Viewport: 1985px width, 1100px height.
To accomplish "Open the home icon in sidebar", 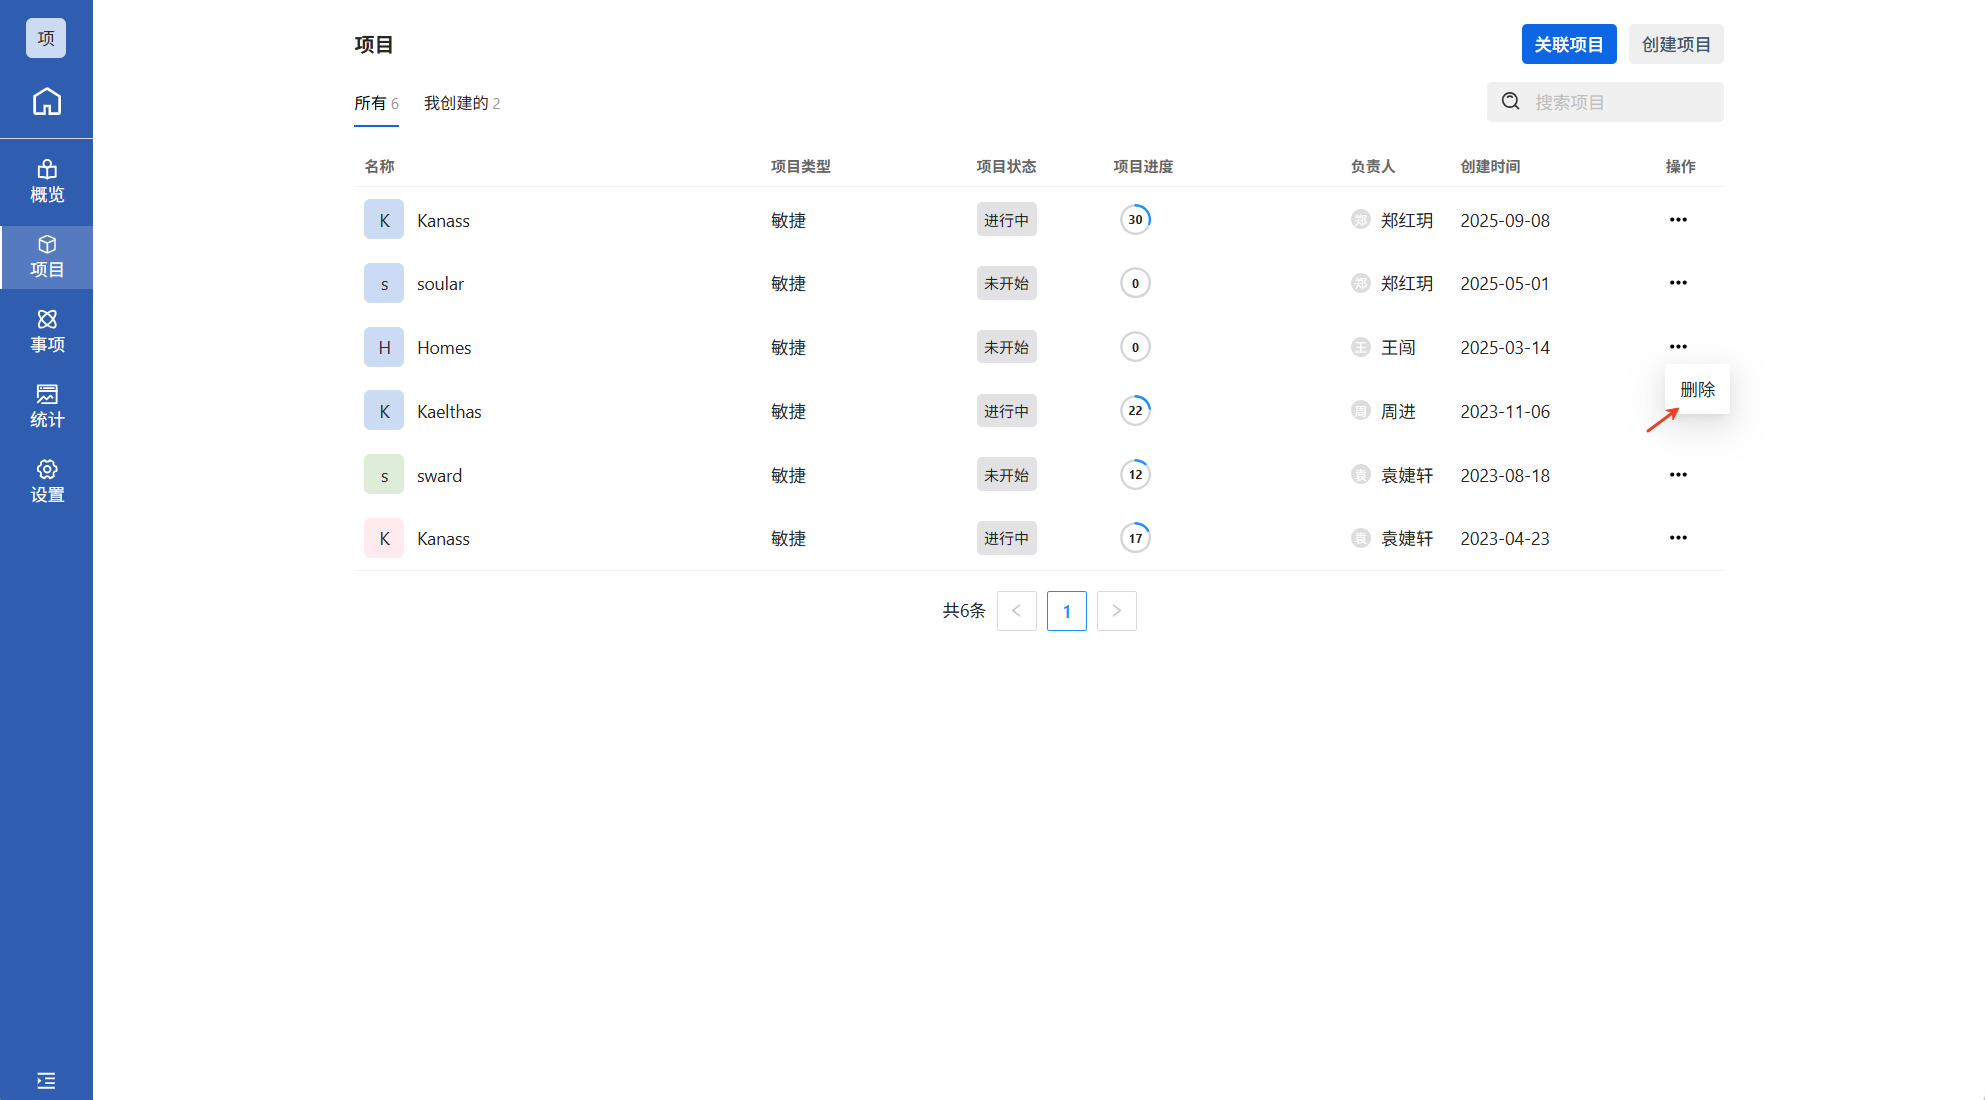I will pyautogui.click(x=46, y=102).
